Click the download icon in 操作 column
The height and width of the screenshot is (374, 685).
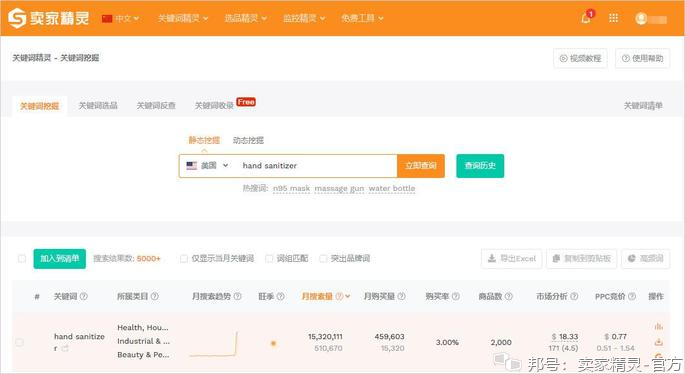658,342
